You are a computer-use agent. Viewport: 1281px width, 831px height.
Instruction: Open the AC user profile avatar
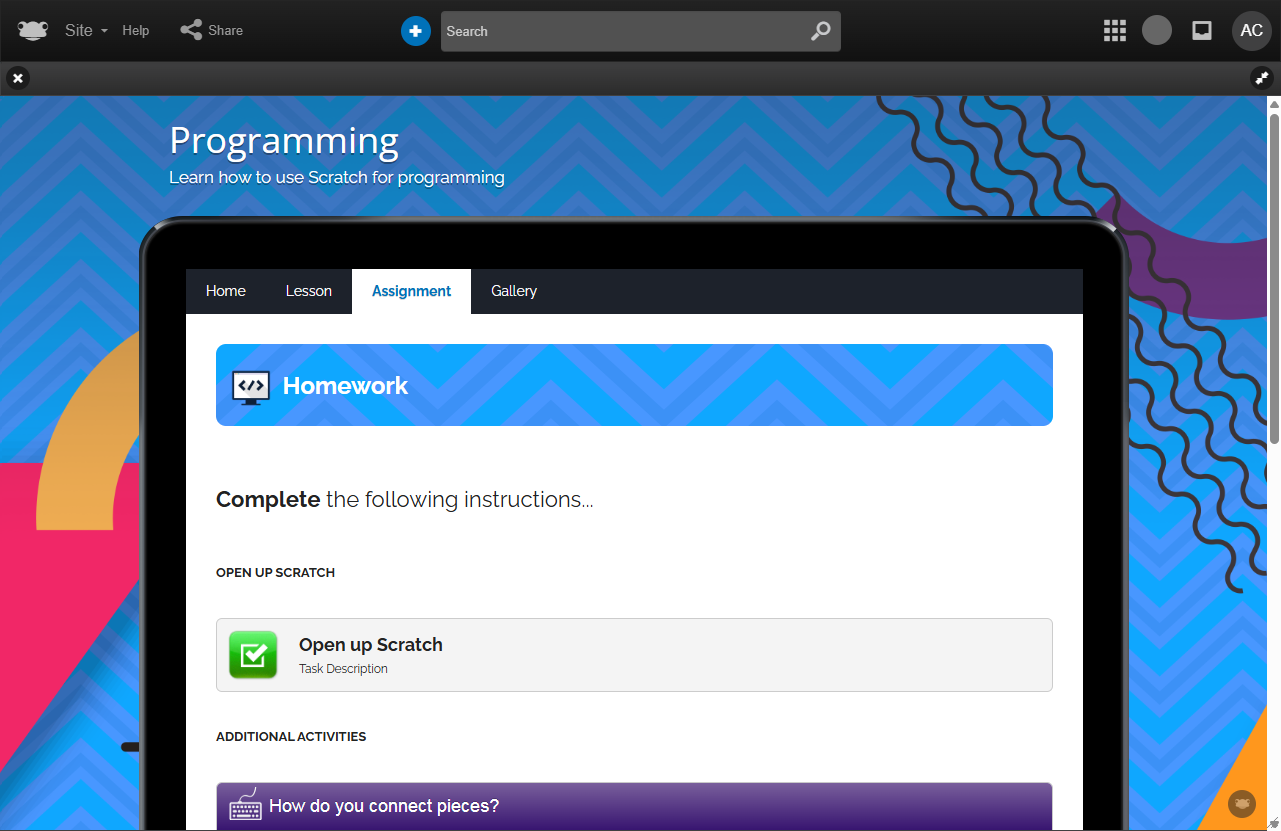click(1251, 31)
